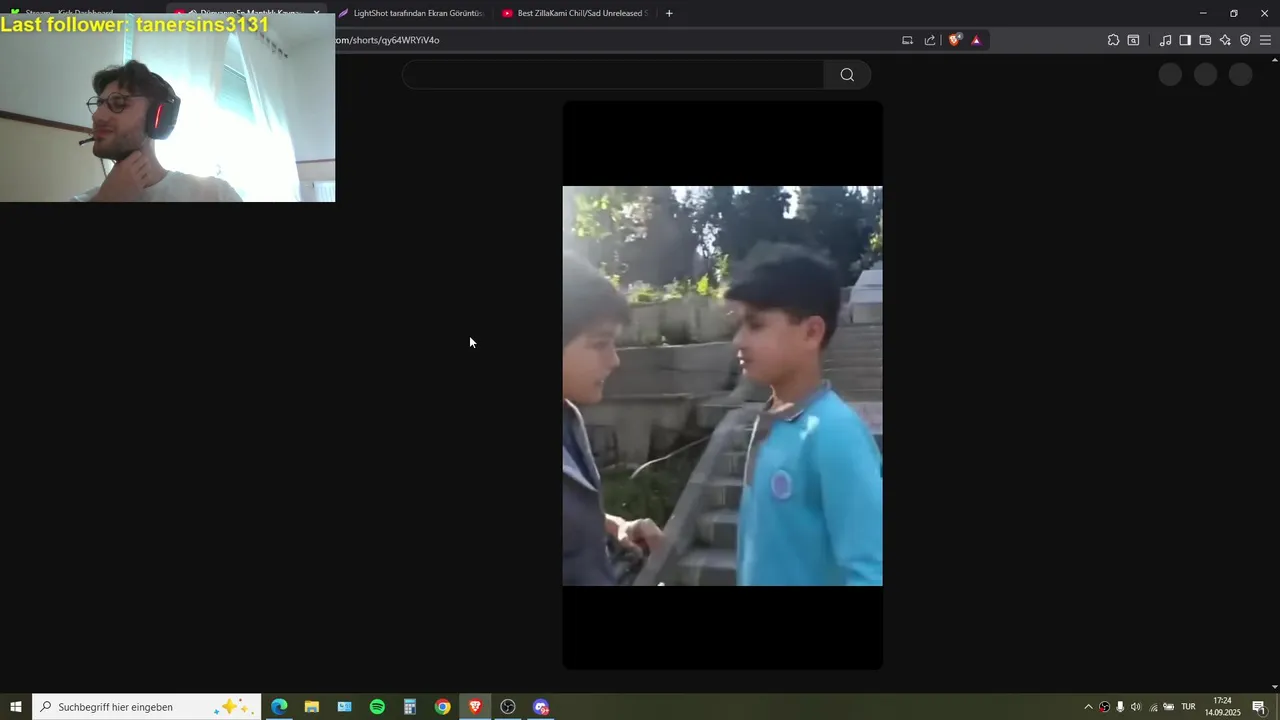Open the Wi-Fi network tray icon
The width and height of the screenshot is (1280, 720).
coord(1153,707)
